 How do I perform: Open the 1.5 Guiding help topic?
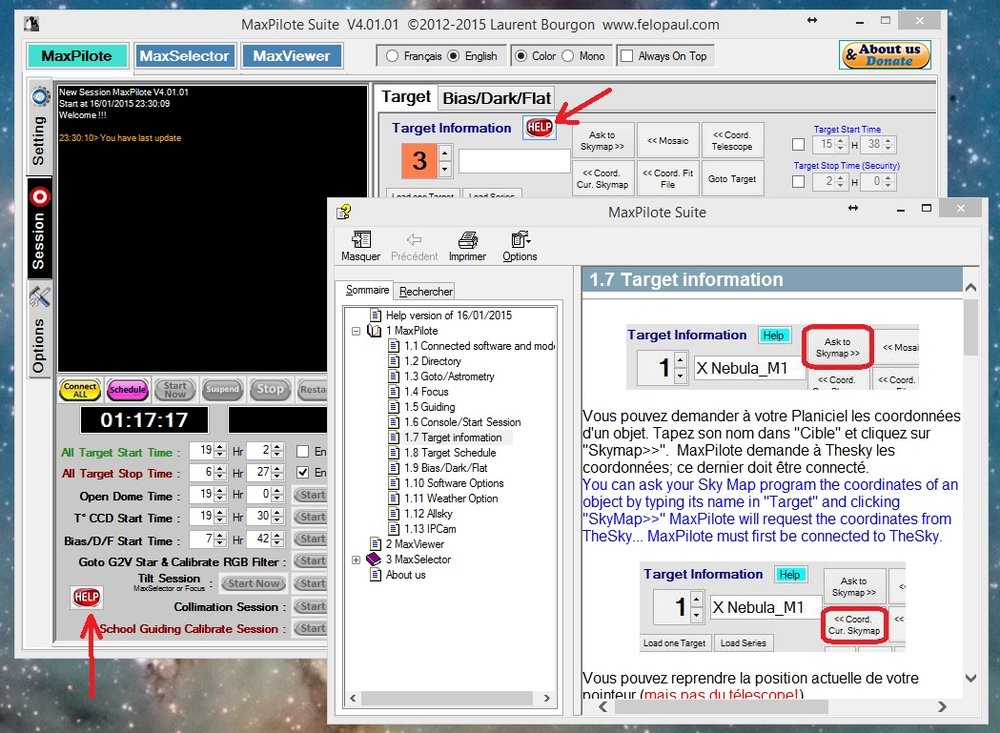(430, 406)
